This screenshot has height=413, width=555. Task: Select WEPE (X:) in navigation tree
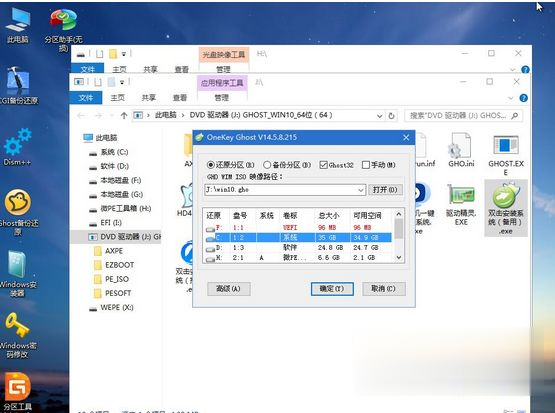[111, 308]
